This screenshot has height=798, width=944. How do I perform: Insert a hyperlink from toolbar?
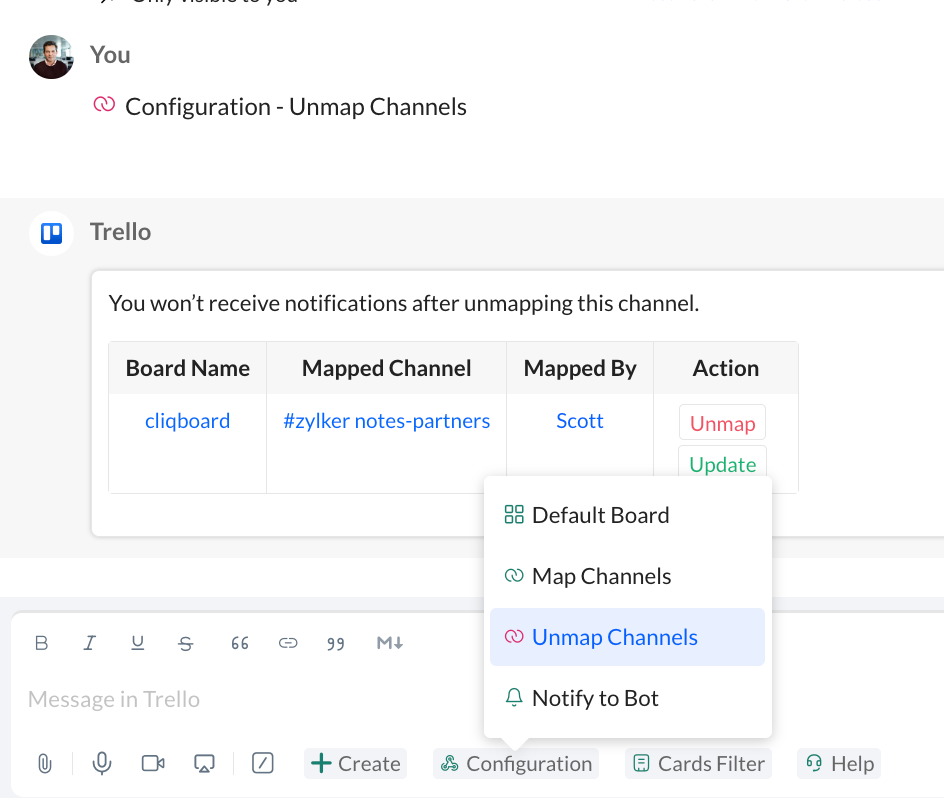point(288,643)
